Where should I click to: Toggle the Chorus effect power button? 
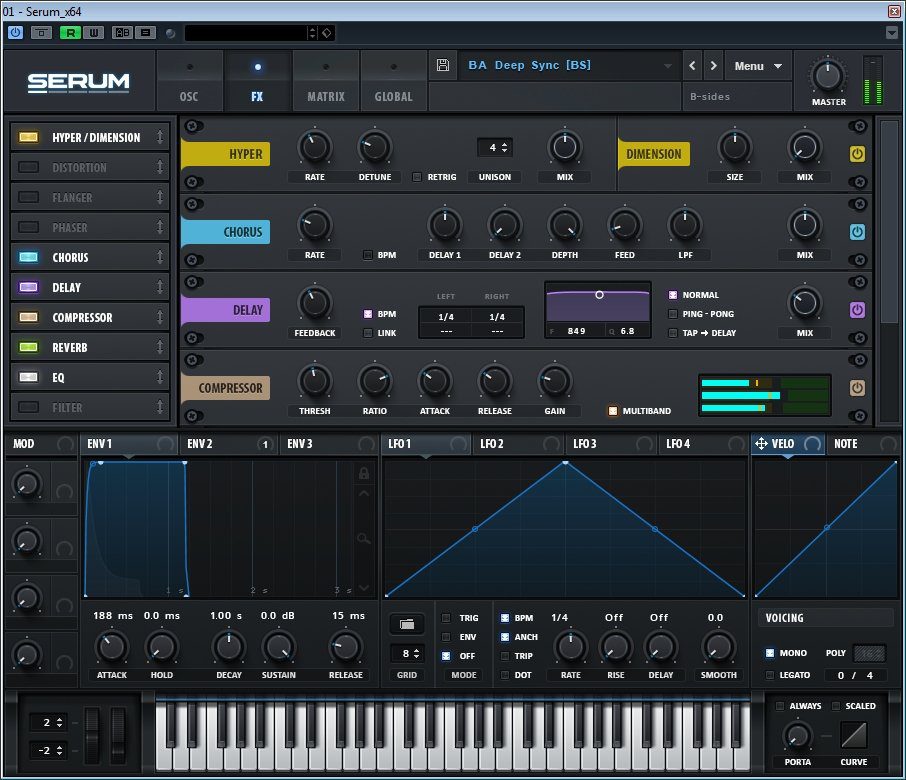(x=857, y=232)
